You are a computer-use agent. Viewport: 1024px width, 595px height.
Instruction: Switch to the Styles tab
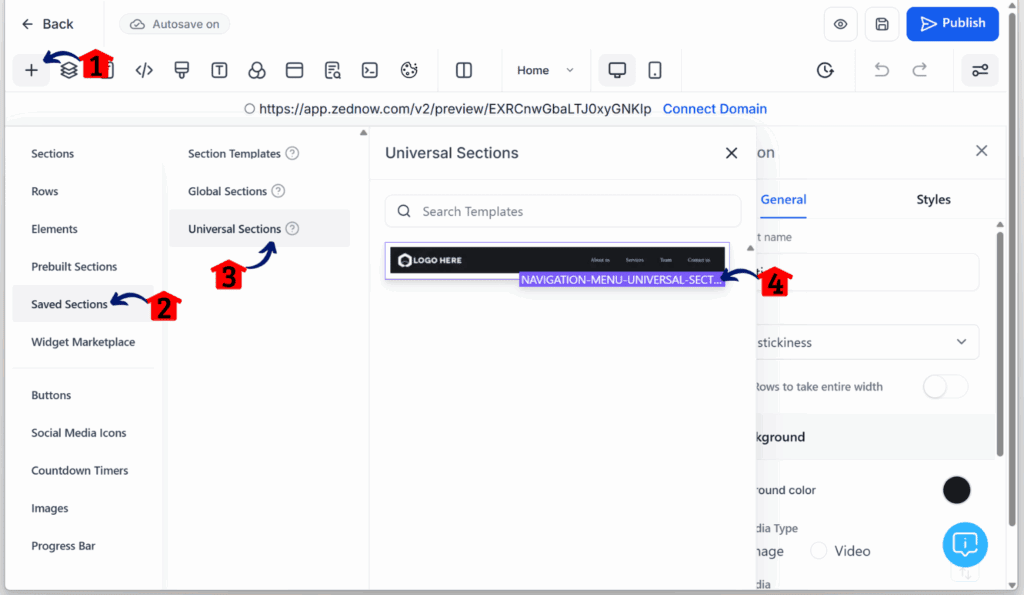click(933, 200)
